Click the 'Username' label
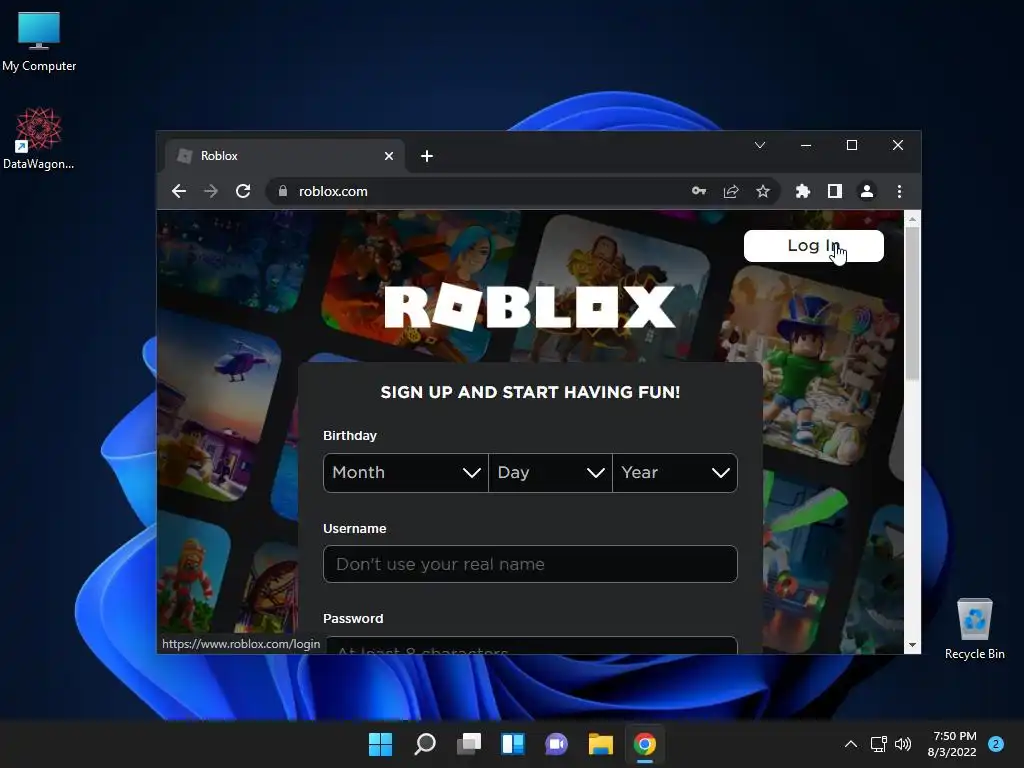Image resolution: width=1024 pixels, height=768 pixels. pyautogui.click(x=355, y=528)
